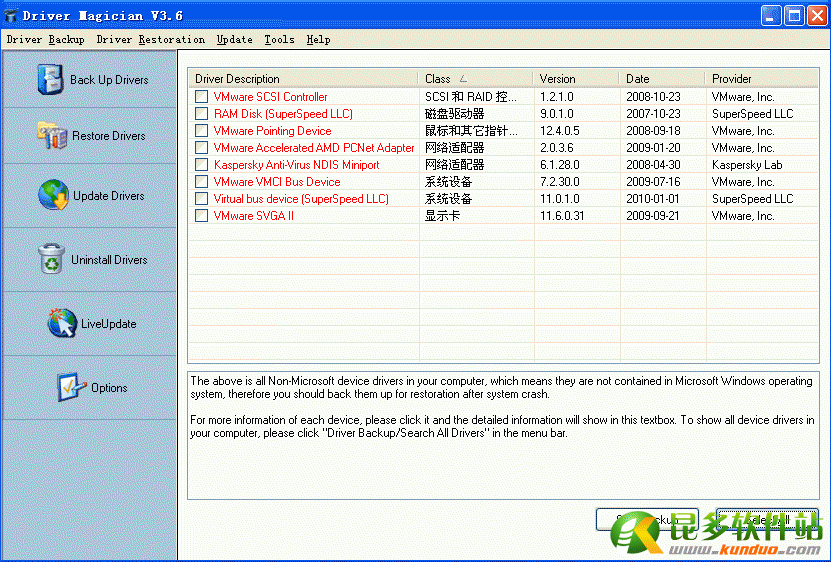Click the Update Drivers label
Image resolution: width=831 pixels, height=562 pixels.
point(109,196)
